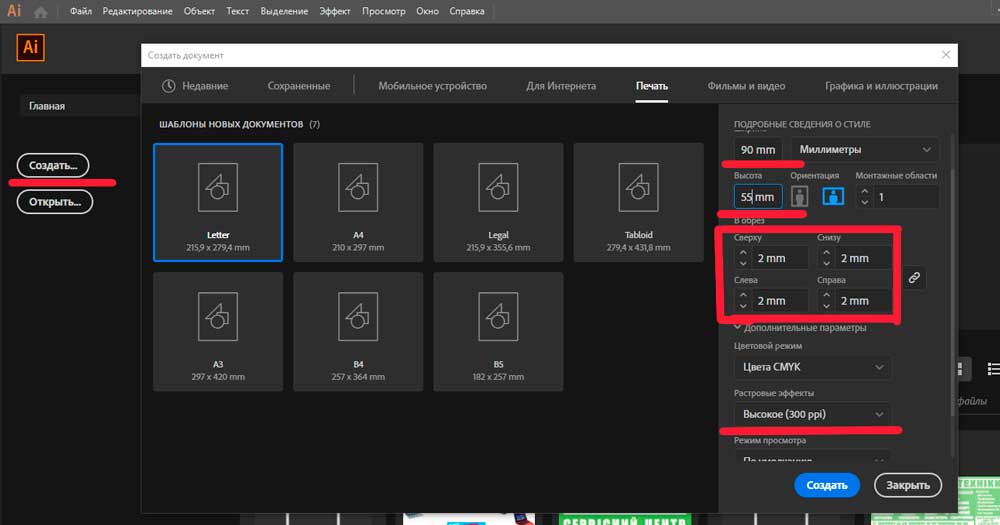
Task: Click the list view icon behind the dialog
Action: (993, 369)
